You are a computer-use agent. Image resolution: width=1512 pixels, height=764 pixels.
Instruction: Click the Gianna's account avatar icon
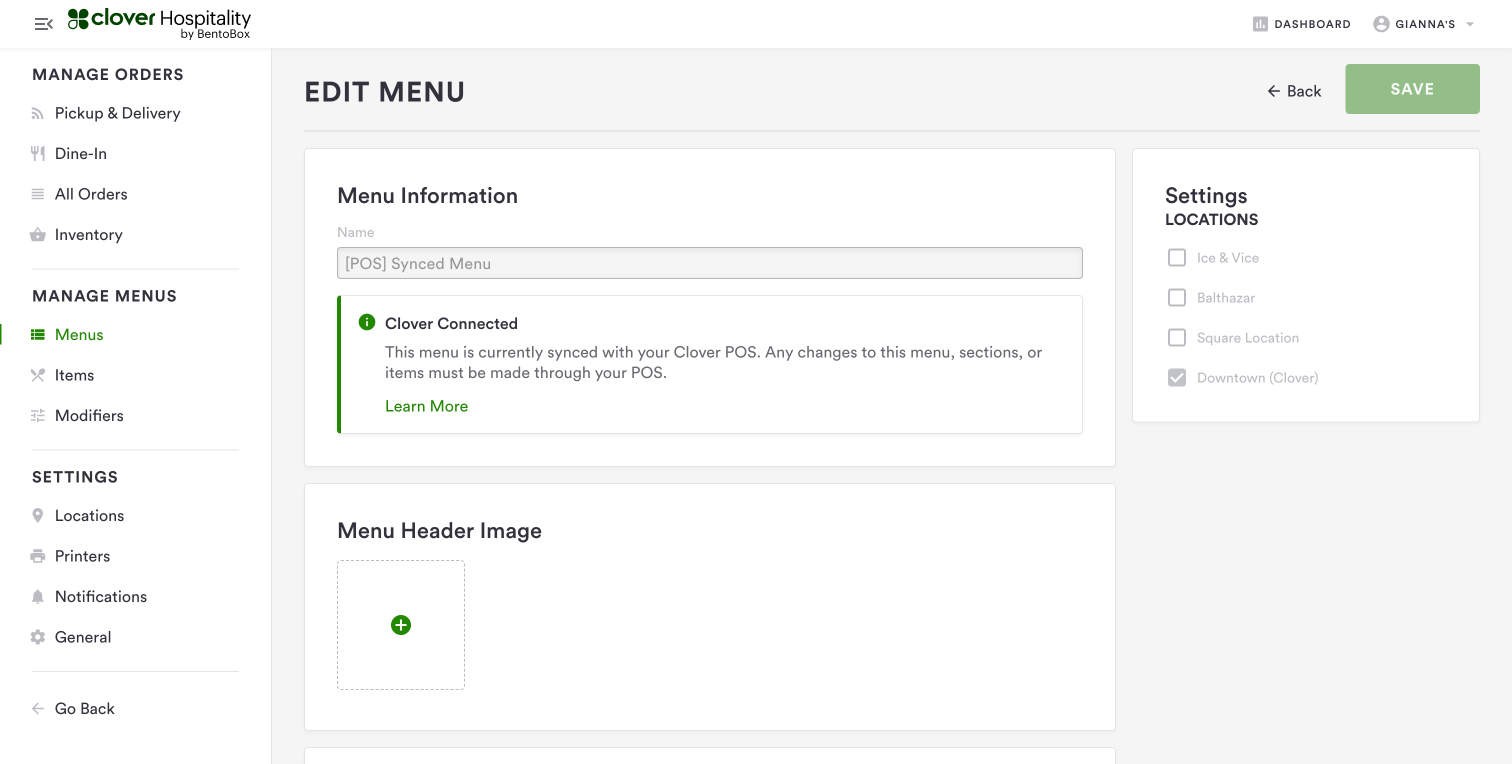1381,24
